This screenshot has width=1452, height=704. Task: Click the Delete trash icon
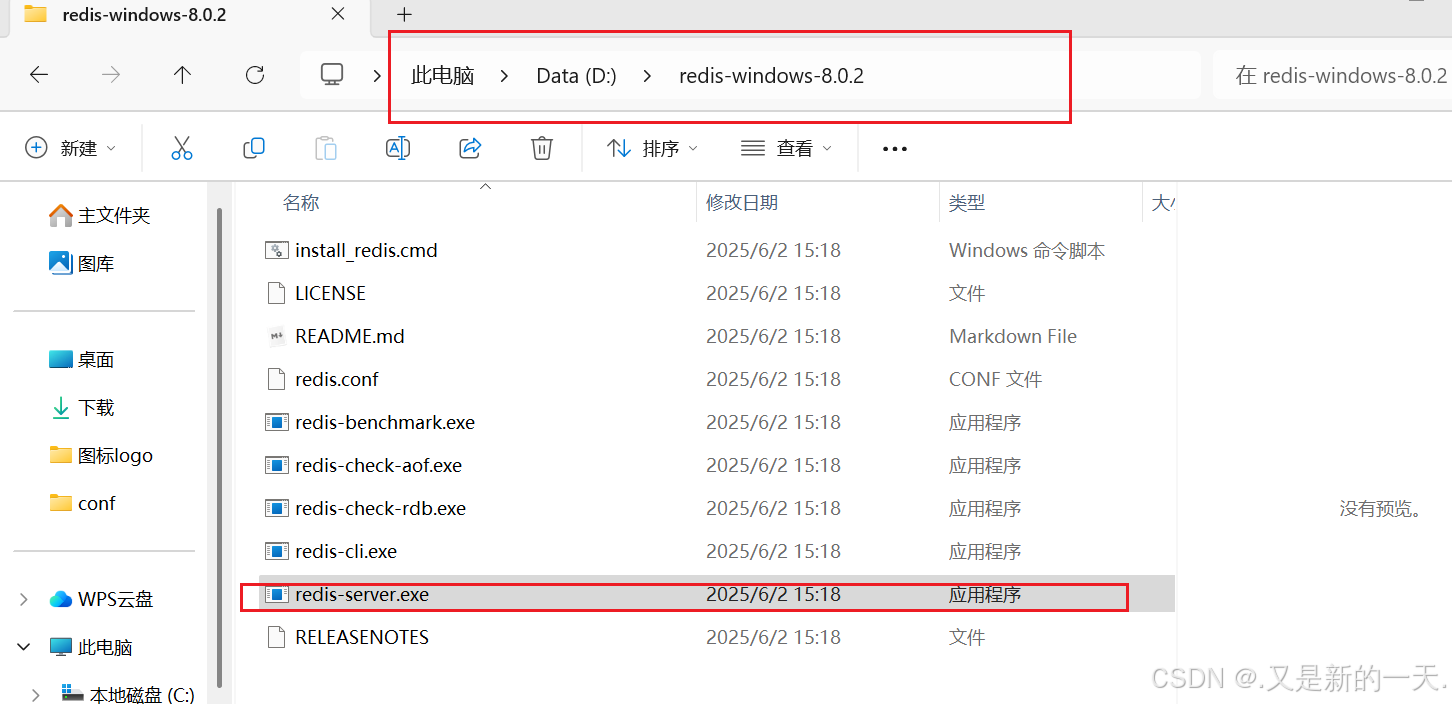click(542, 148)
